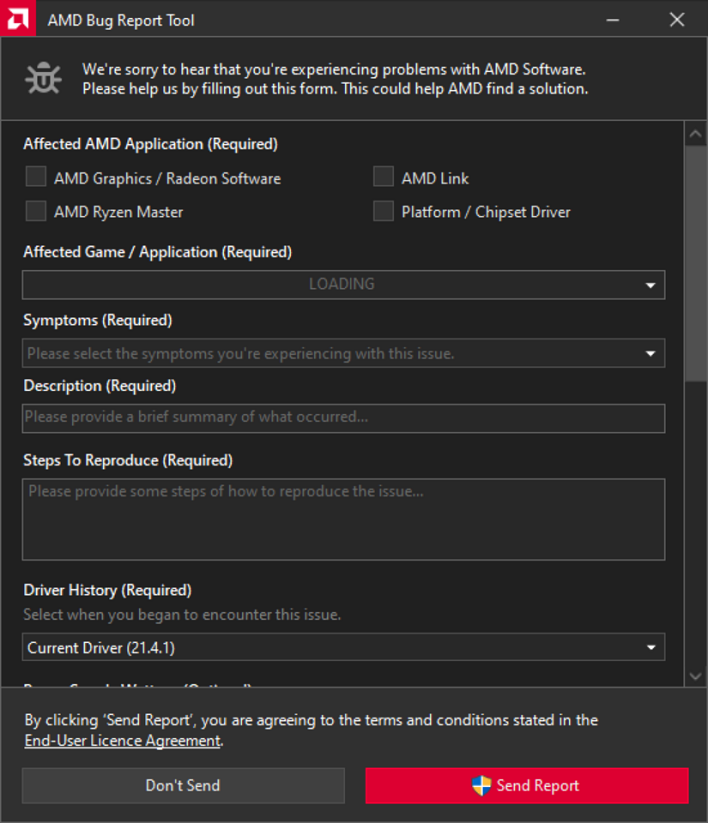Image resolution: width=708 pixels, height=823 pixels.
Task: Check AMD Graphics / Radeon Software checkbox
Action: (36, 177)
